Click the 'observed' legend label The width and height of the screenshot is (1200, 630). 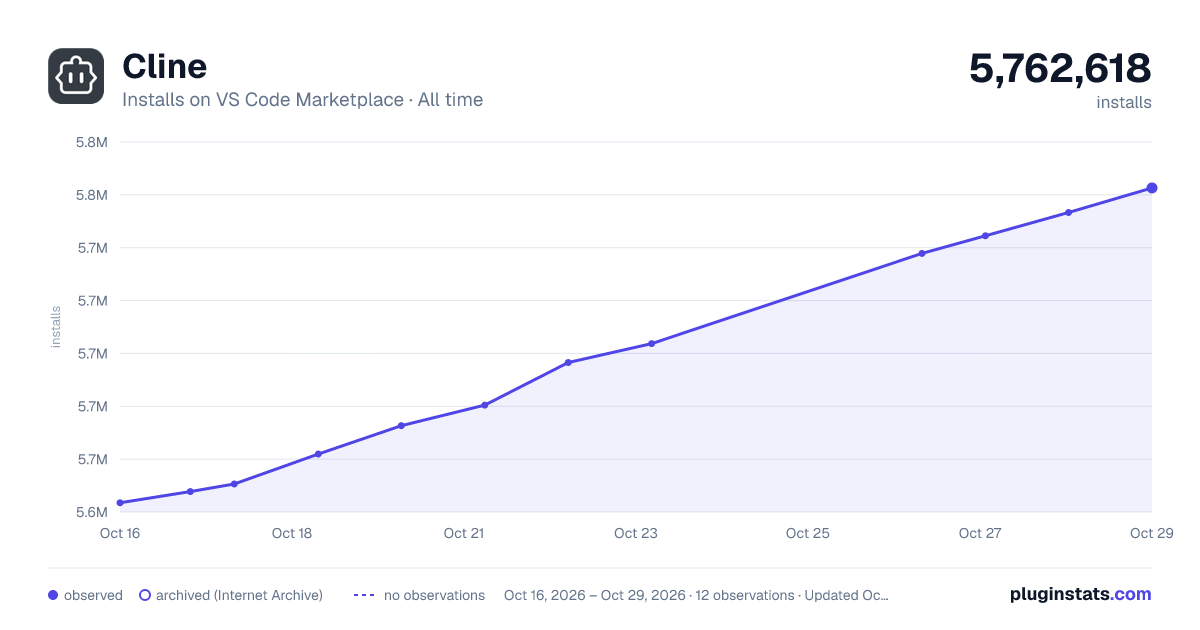click(93, 595)
